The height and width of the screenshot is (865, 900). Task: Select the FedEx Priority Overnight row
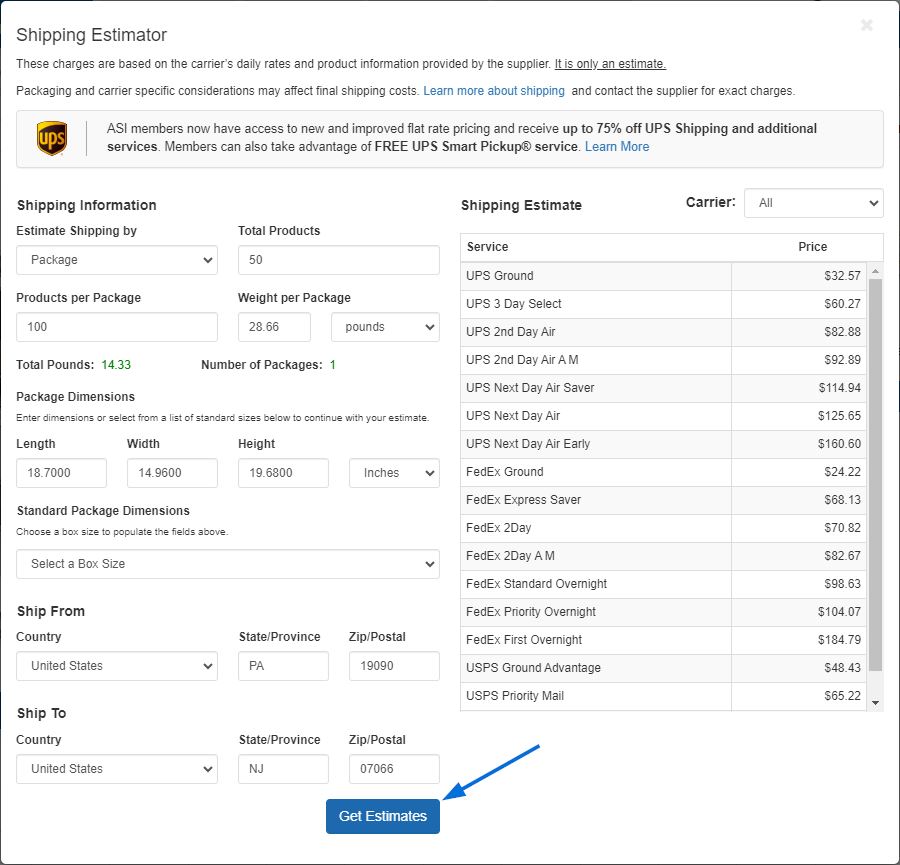pyautogui.click(x=663, y=613)
